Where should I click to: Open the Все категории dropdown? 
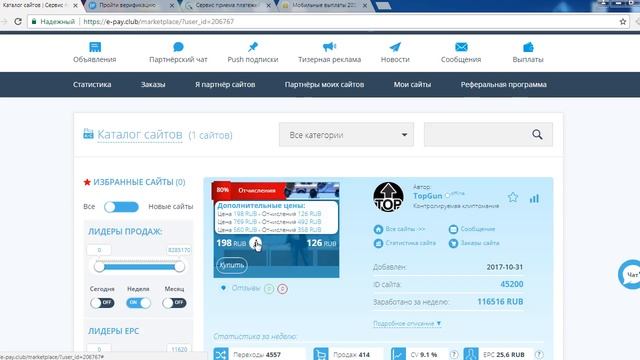point(346,134)
